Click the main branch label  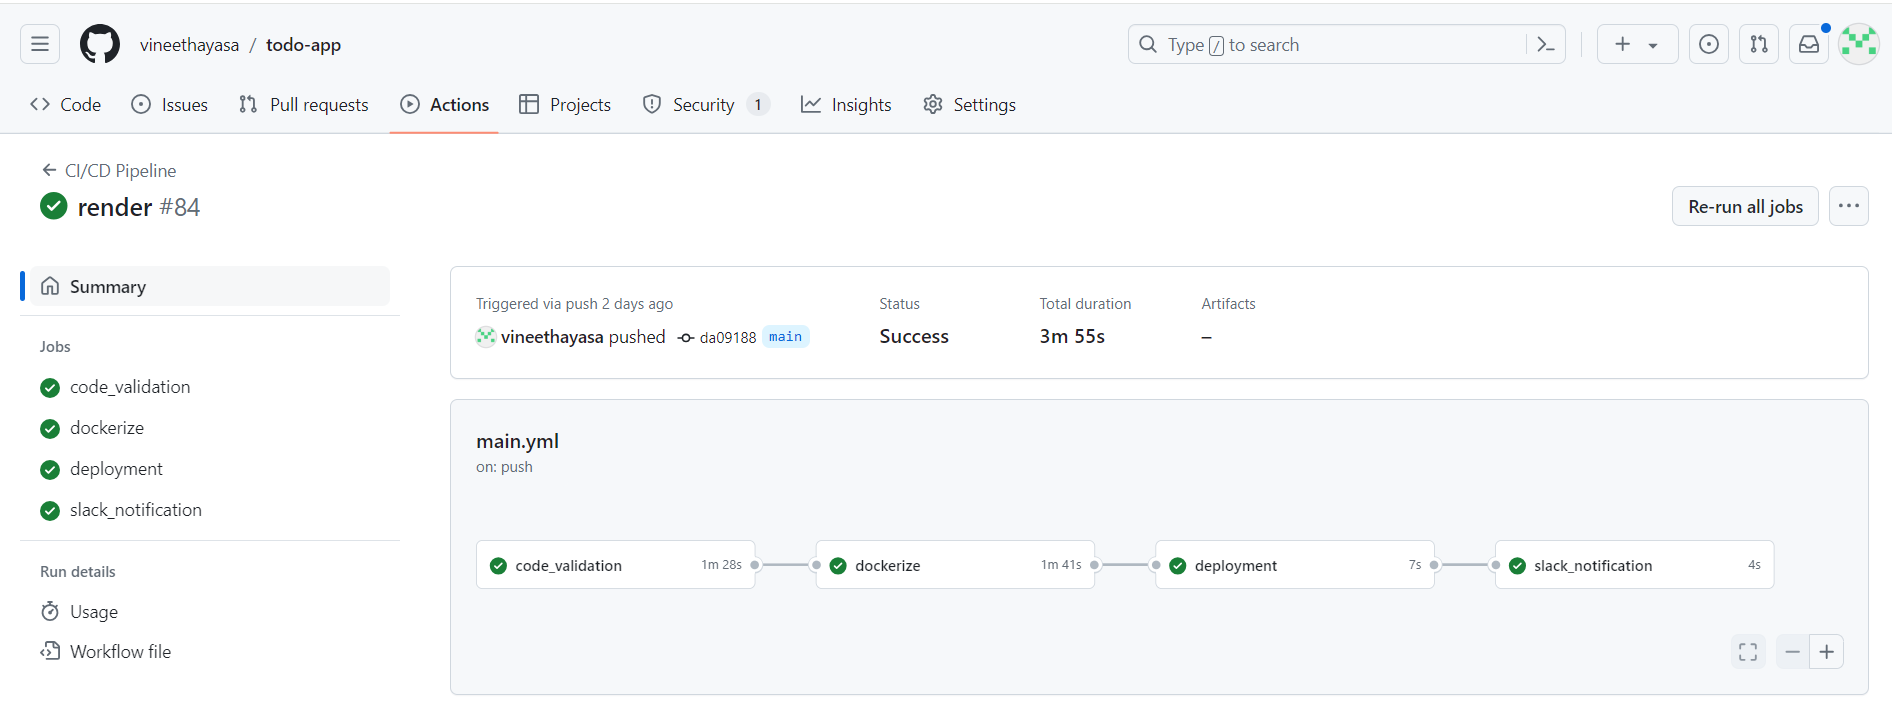tap(785, 337)
